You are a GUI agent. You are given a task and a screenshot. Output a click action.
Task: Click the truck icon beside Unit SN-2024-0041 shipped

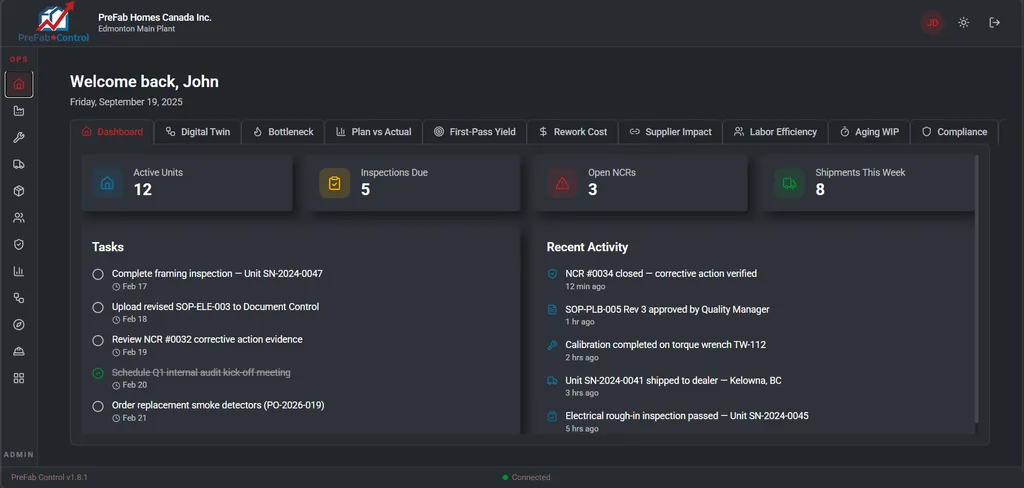pyautogui.click(x=552, y=380)
